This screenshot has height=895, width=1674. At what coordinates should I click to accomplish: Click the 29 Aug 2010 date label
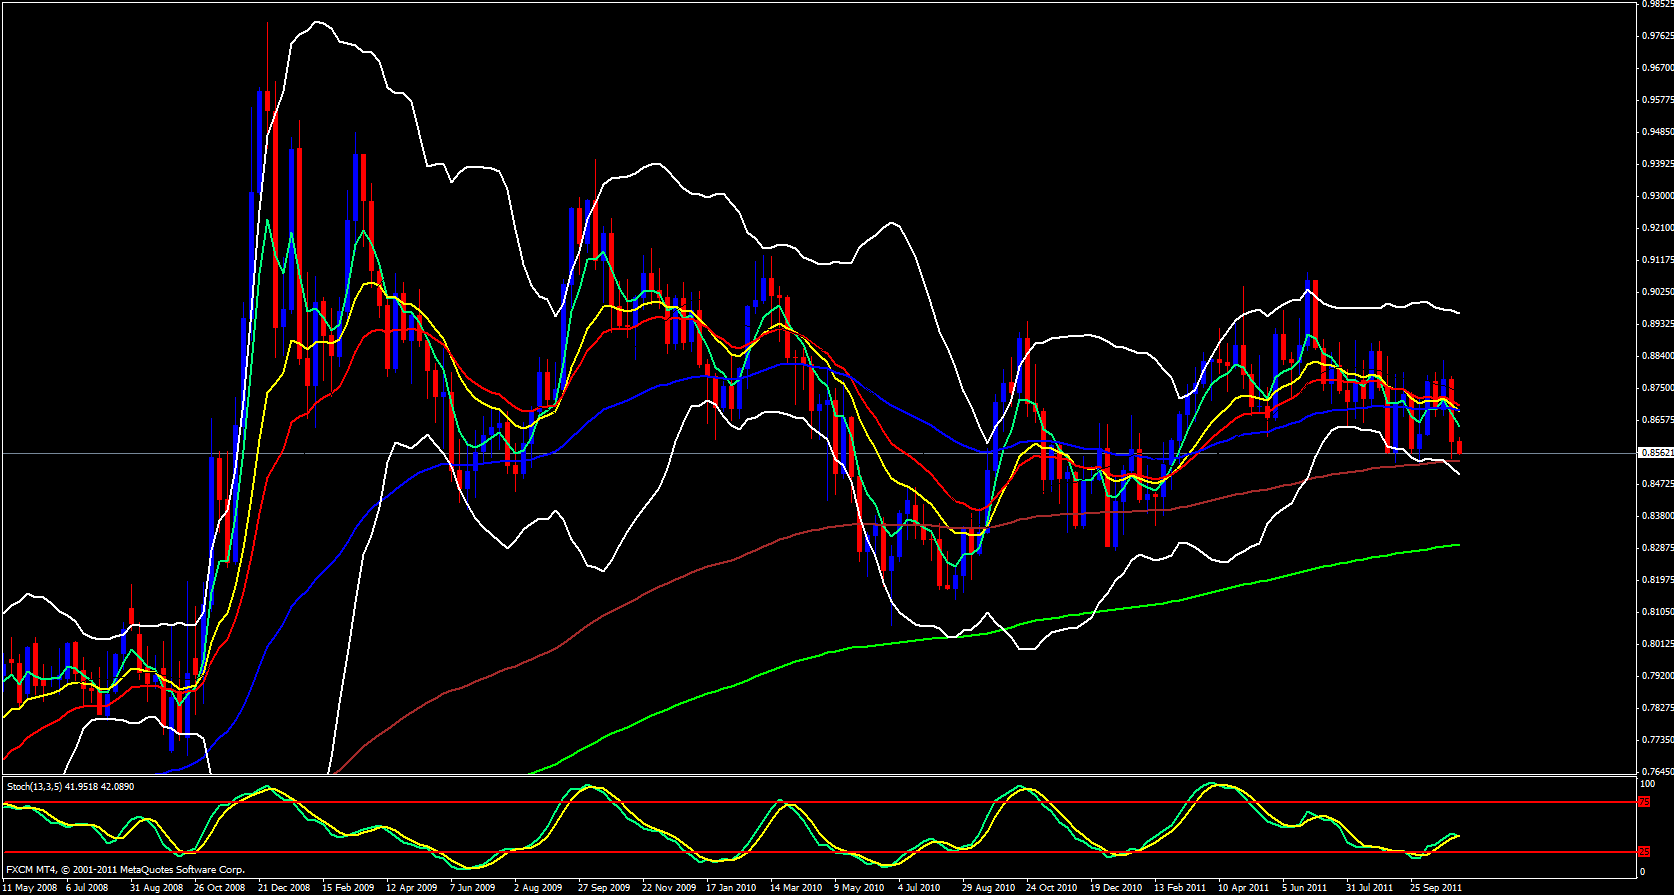pos(988,888)
